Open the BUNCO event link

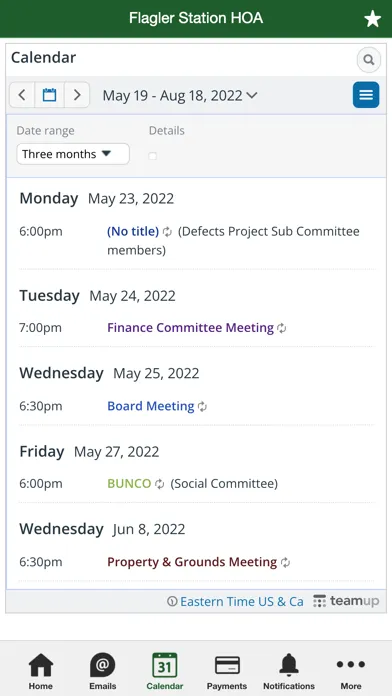(x=129, y=483)
